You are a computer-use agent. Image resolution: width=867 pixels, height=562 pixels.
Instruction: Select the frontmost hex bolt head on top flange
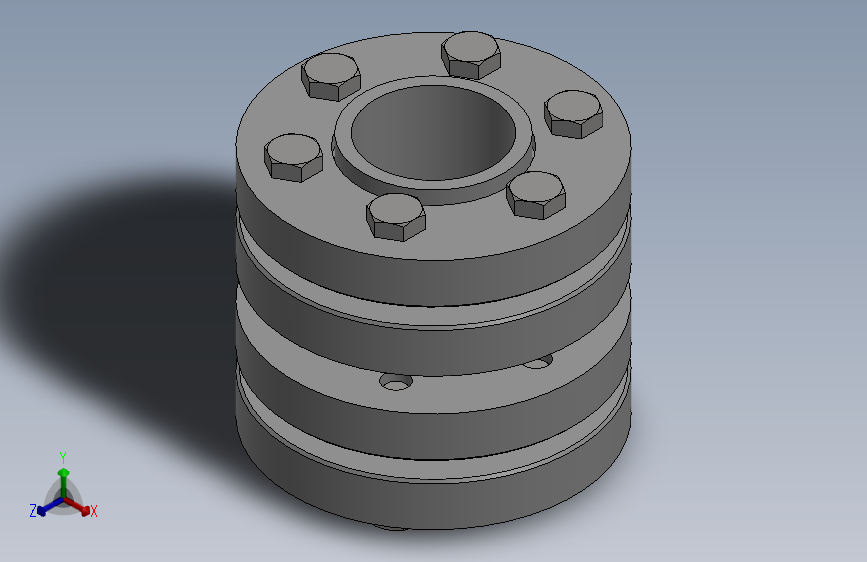(396, 217)
